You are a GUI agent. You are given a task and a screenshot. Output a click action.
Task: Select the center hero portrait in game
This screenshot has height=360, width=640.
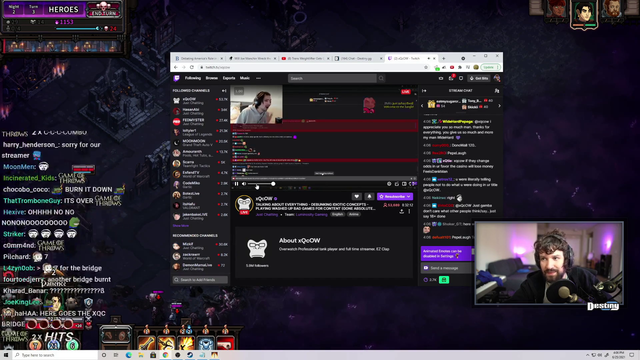[x=584, y=14]
